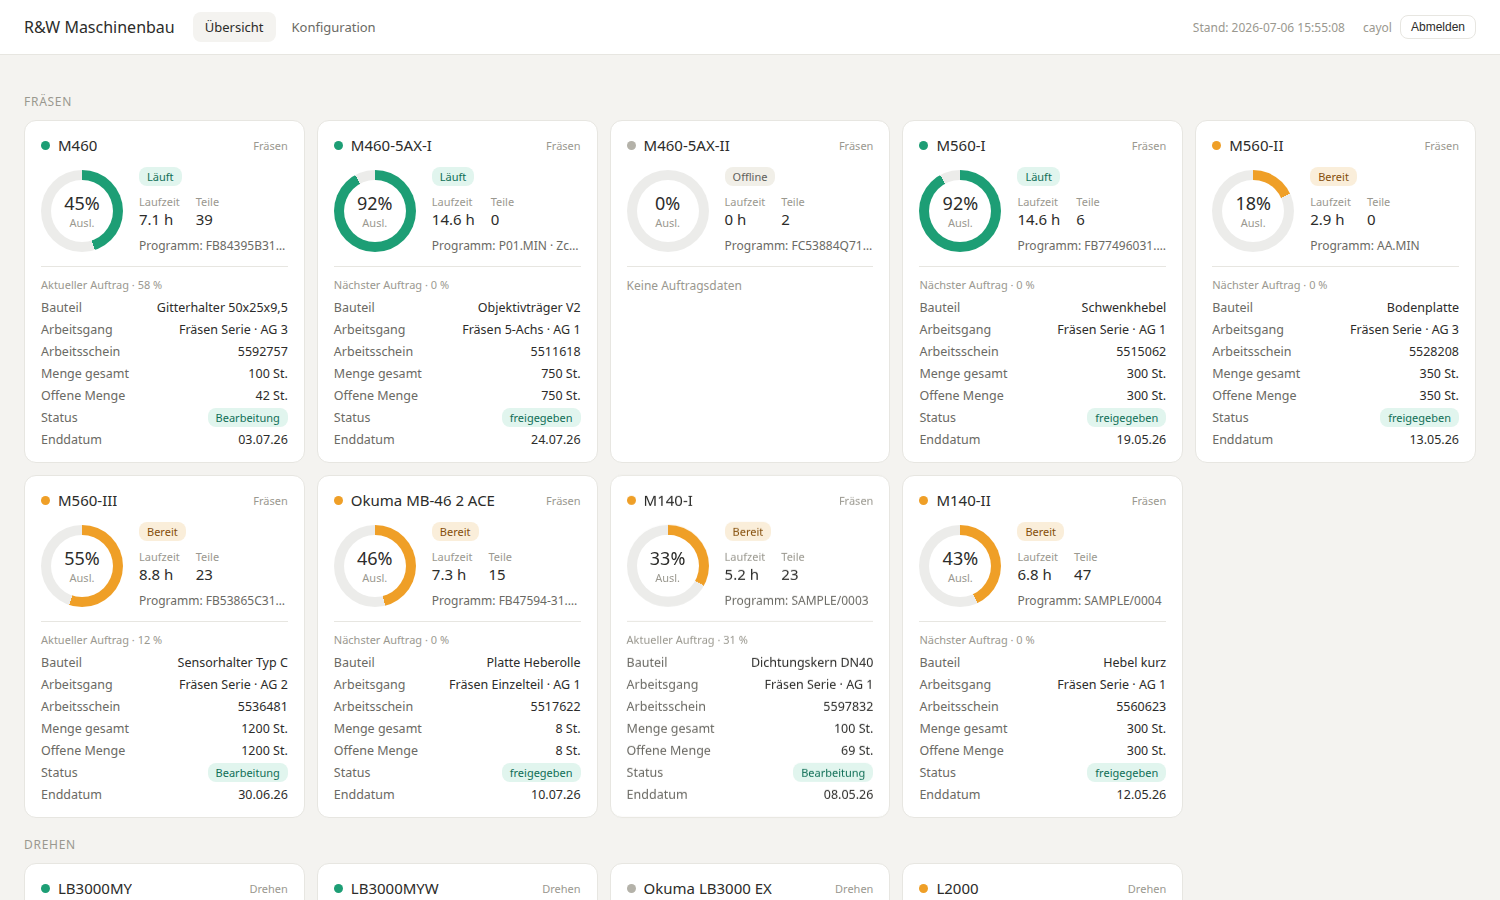The width and height of the screenshot is (1500, 900).
Task: Click the green status dot of M460
Action: point(45,146)
